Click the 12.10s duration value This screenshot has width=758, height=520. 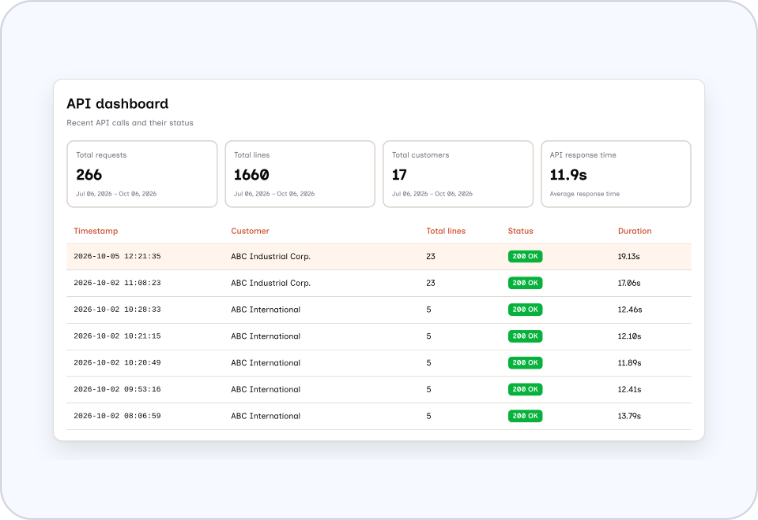(629, 336)
